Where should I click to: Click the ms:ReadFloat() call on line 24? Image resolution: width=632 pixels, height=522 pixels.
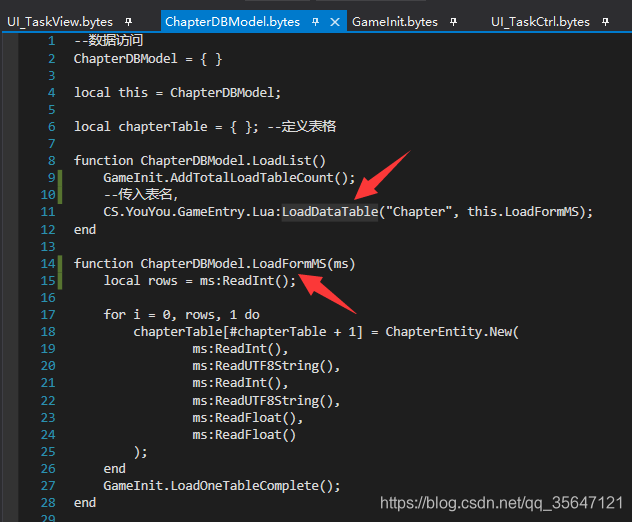(244, 435)
